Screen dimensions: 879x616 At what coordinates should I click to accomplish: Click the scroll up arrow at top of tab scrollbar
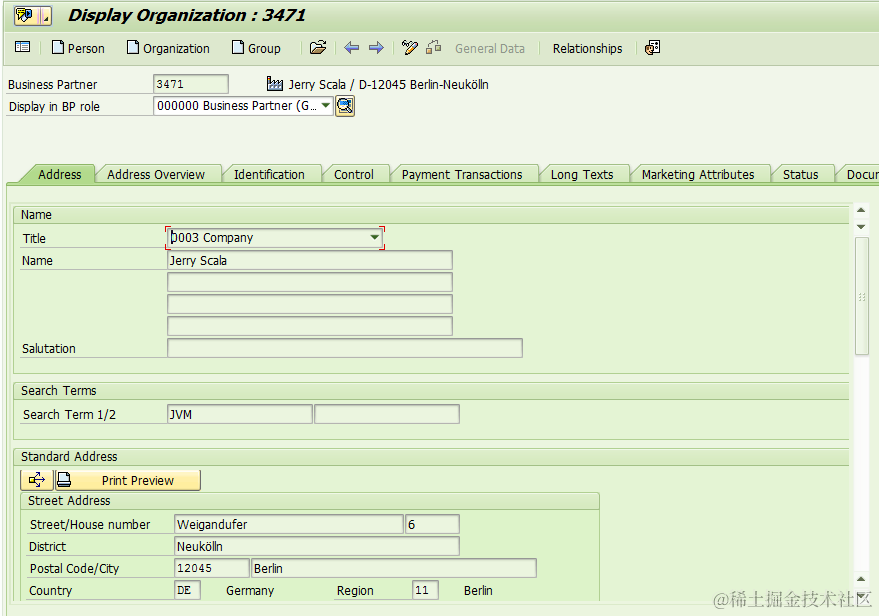tap(861, 210)
